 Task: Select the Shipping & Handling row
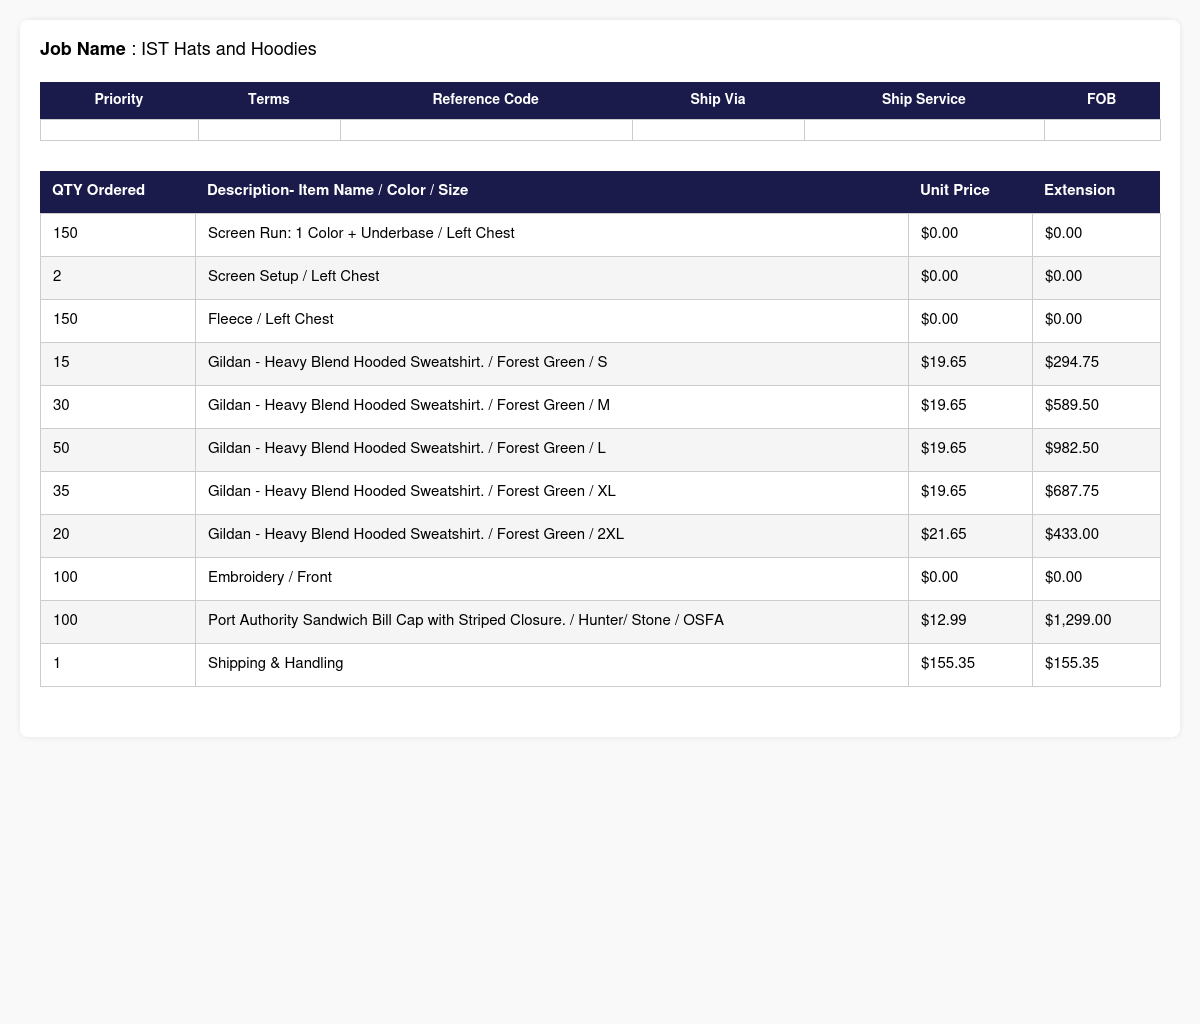click(600, 664)
